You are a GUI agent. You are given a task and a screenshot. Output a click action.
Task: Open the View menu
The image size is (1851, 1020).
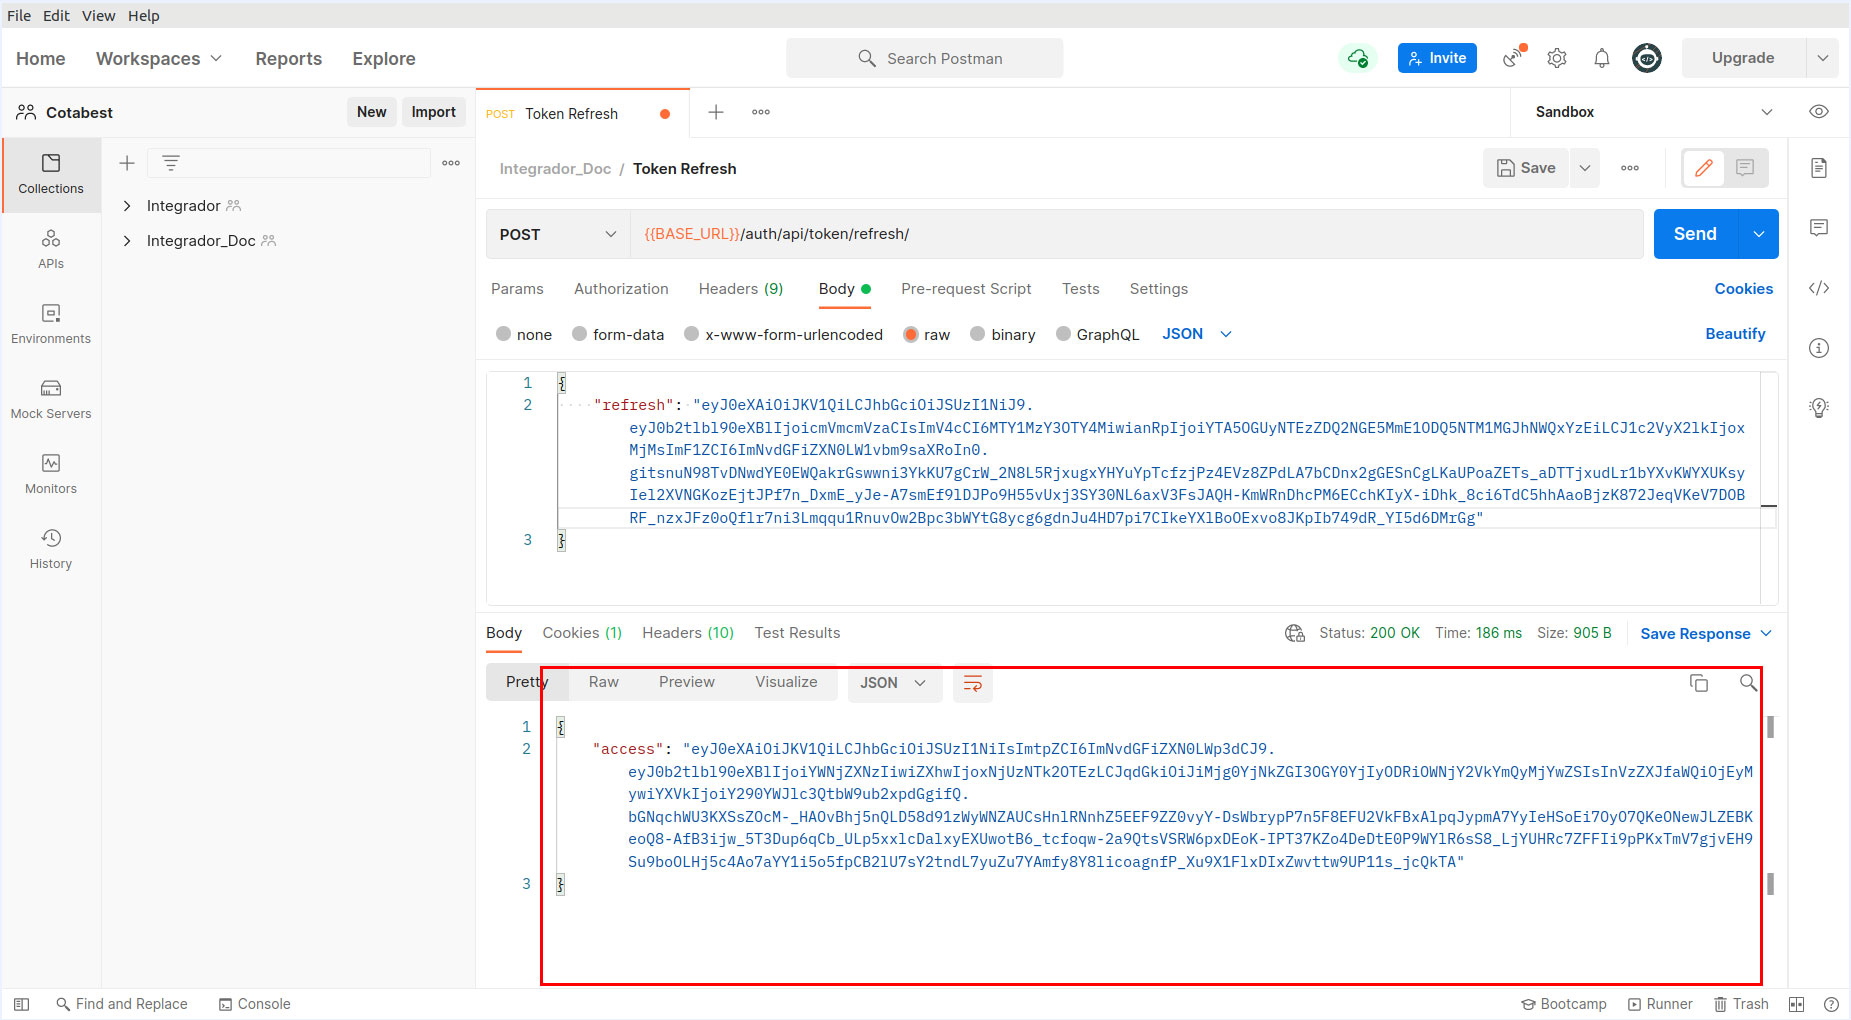98,15
